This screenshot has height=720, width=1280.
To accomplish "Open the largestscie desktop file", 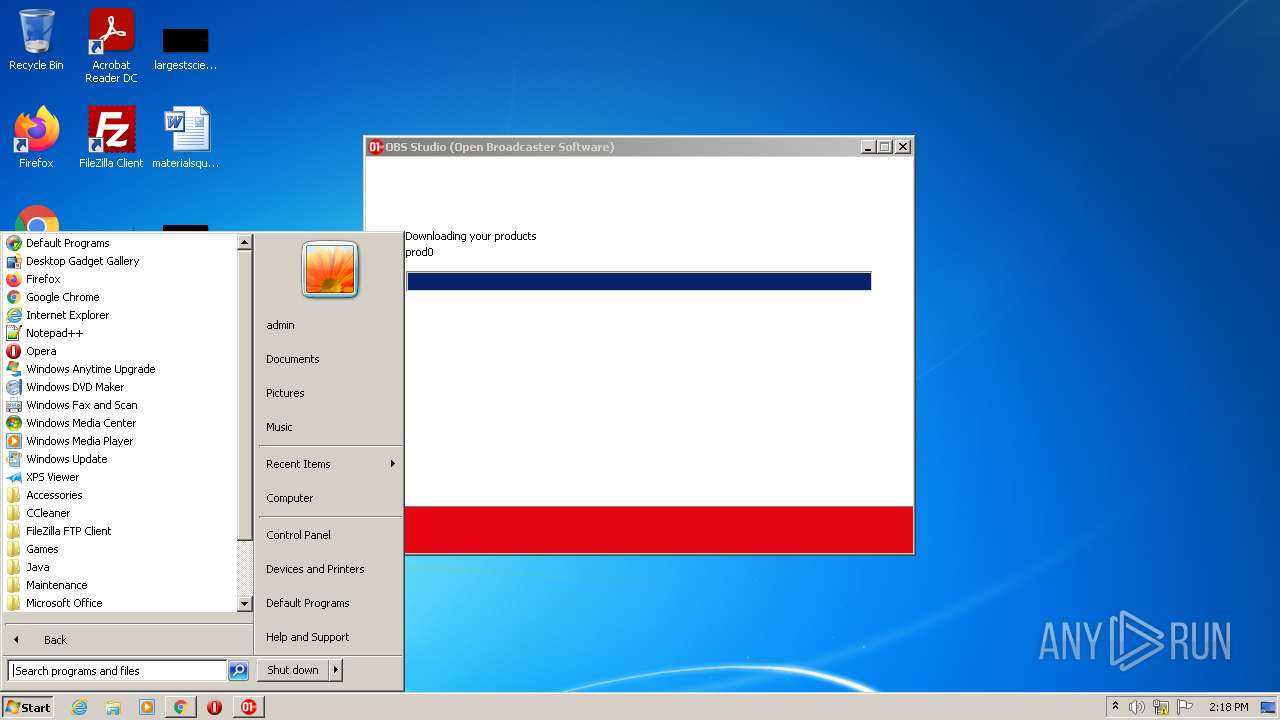I will [x=186, y=48].
